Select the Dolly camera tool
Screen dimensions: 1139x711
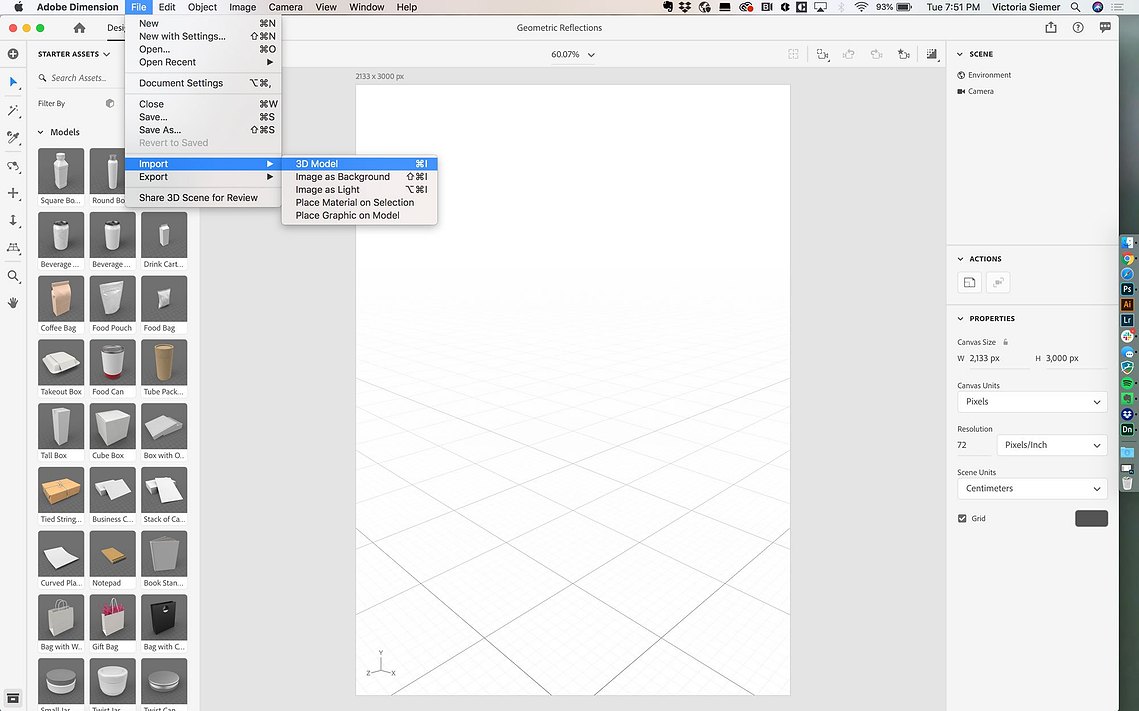[13, 220]
